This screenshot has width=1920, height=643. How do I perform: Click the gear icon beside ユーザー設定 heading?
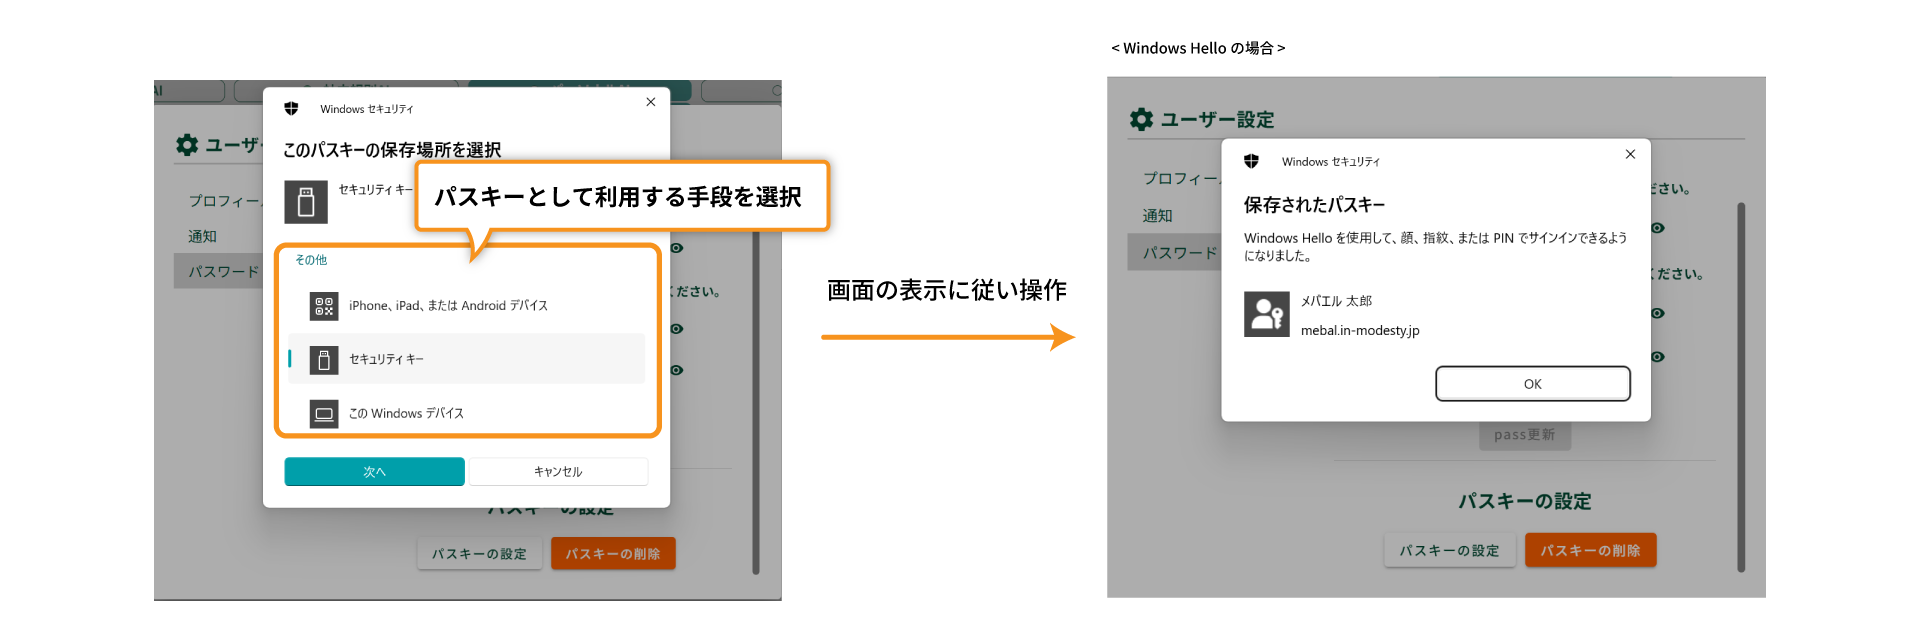point(1141,120)
